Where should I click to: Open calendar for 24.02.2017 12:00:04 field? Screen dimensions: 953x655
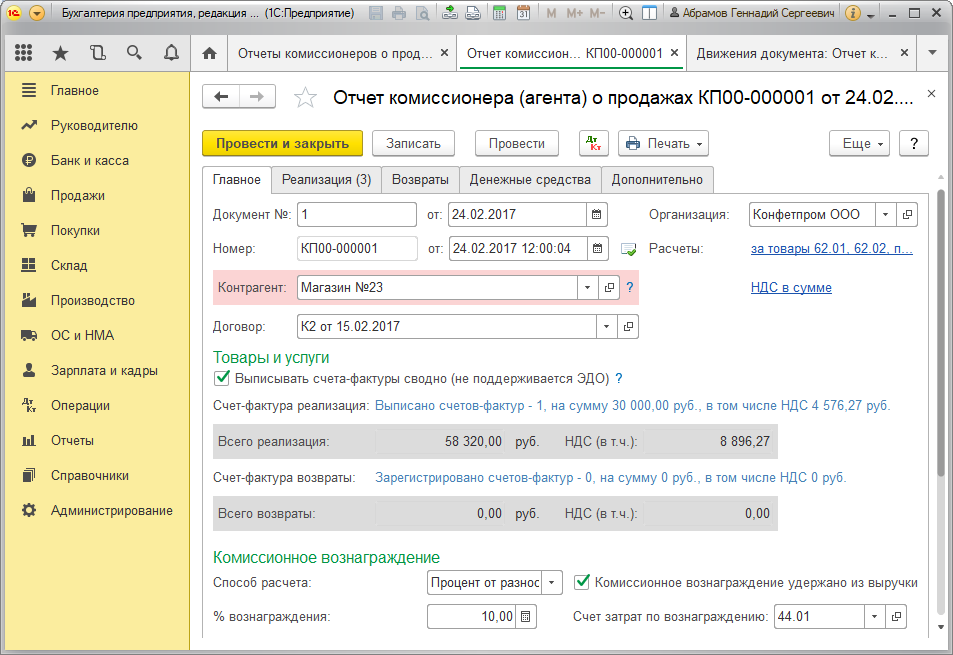pos(597,249)
